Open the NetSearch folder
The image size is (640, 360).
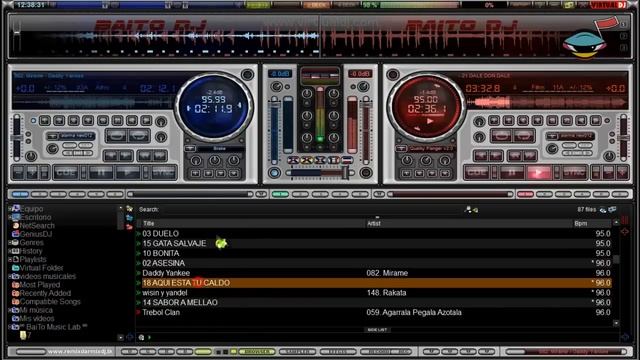[x=33, y=226]
